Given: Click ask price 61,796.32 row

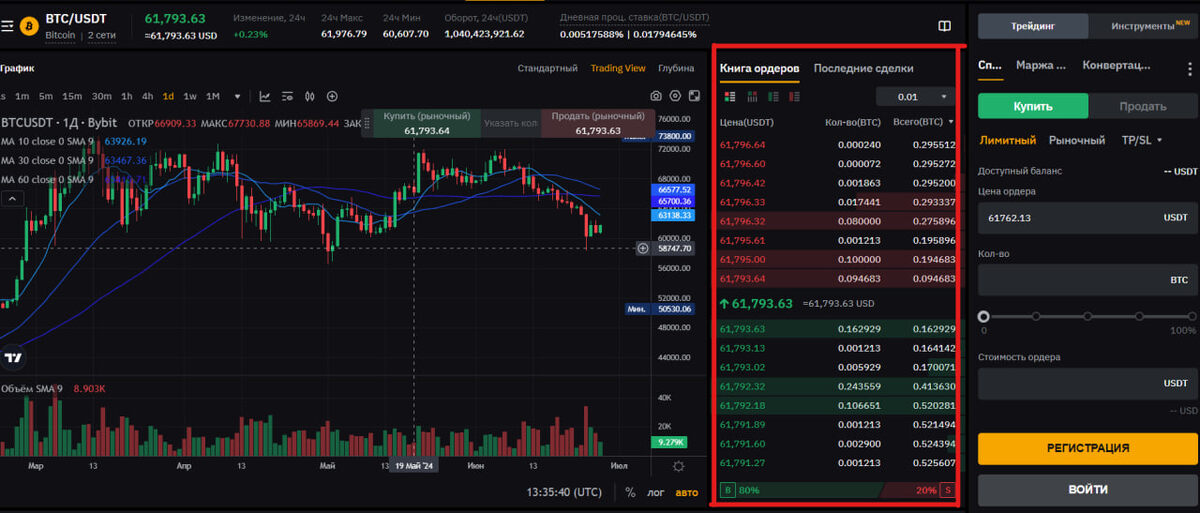Looking at the screenshot, I should [x=838, y=221].
